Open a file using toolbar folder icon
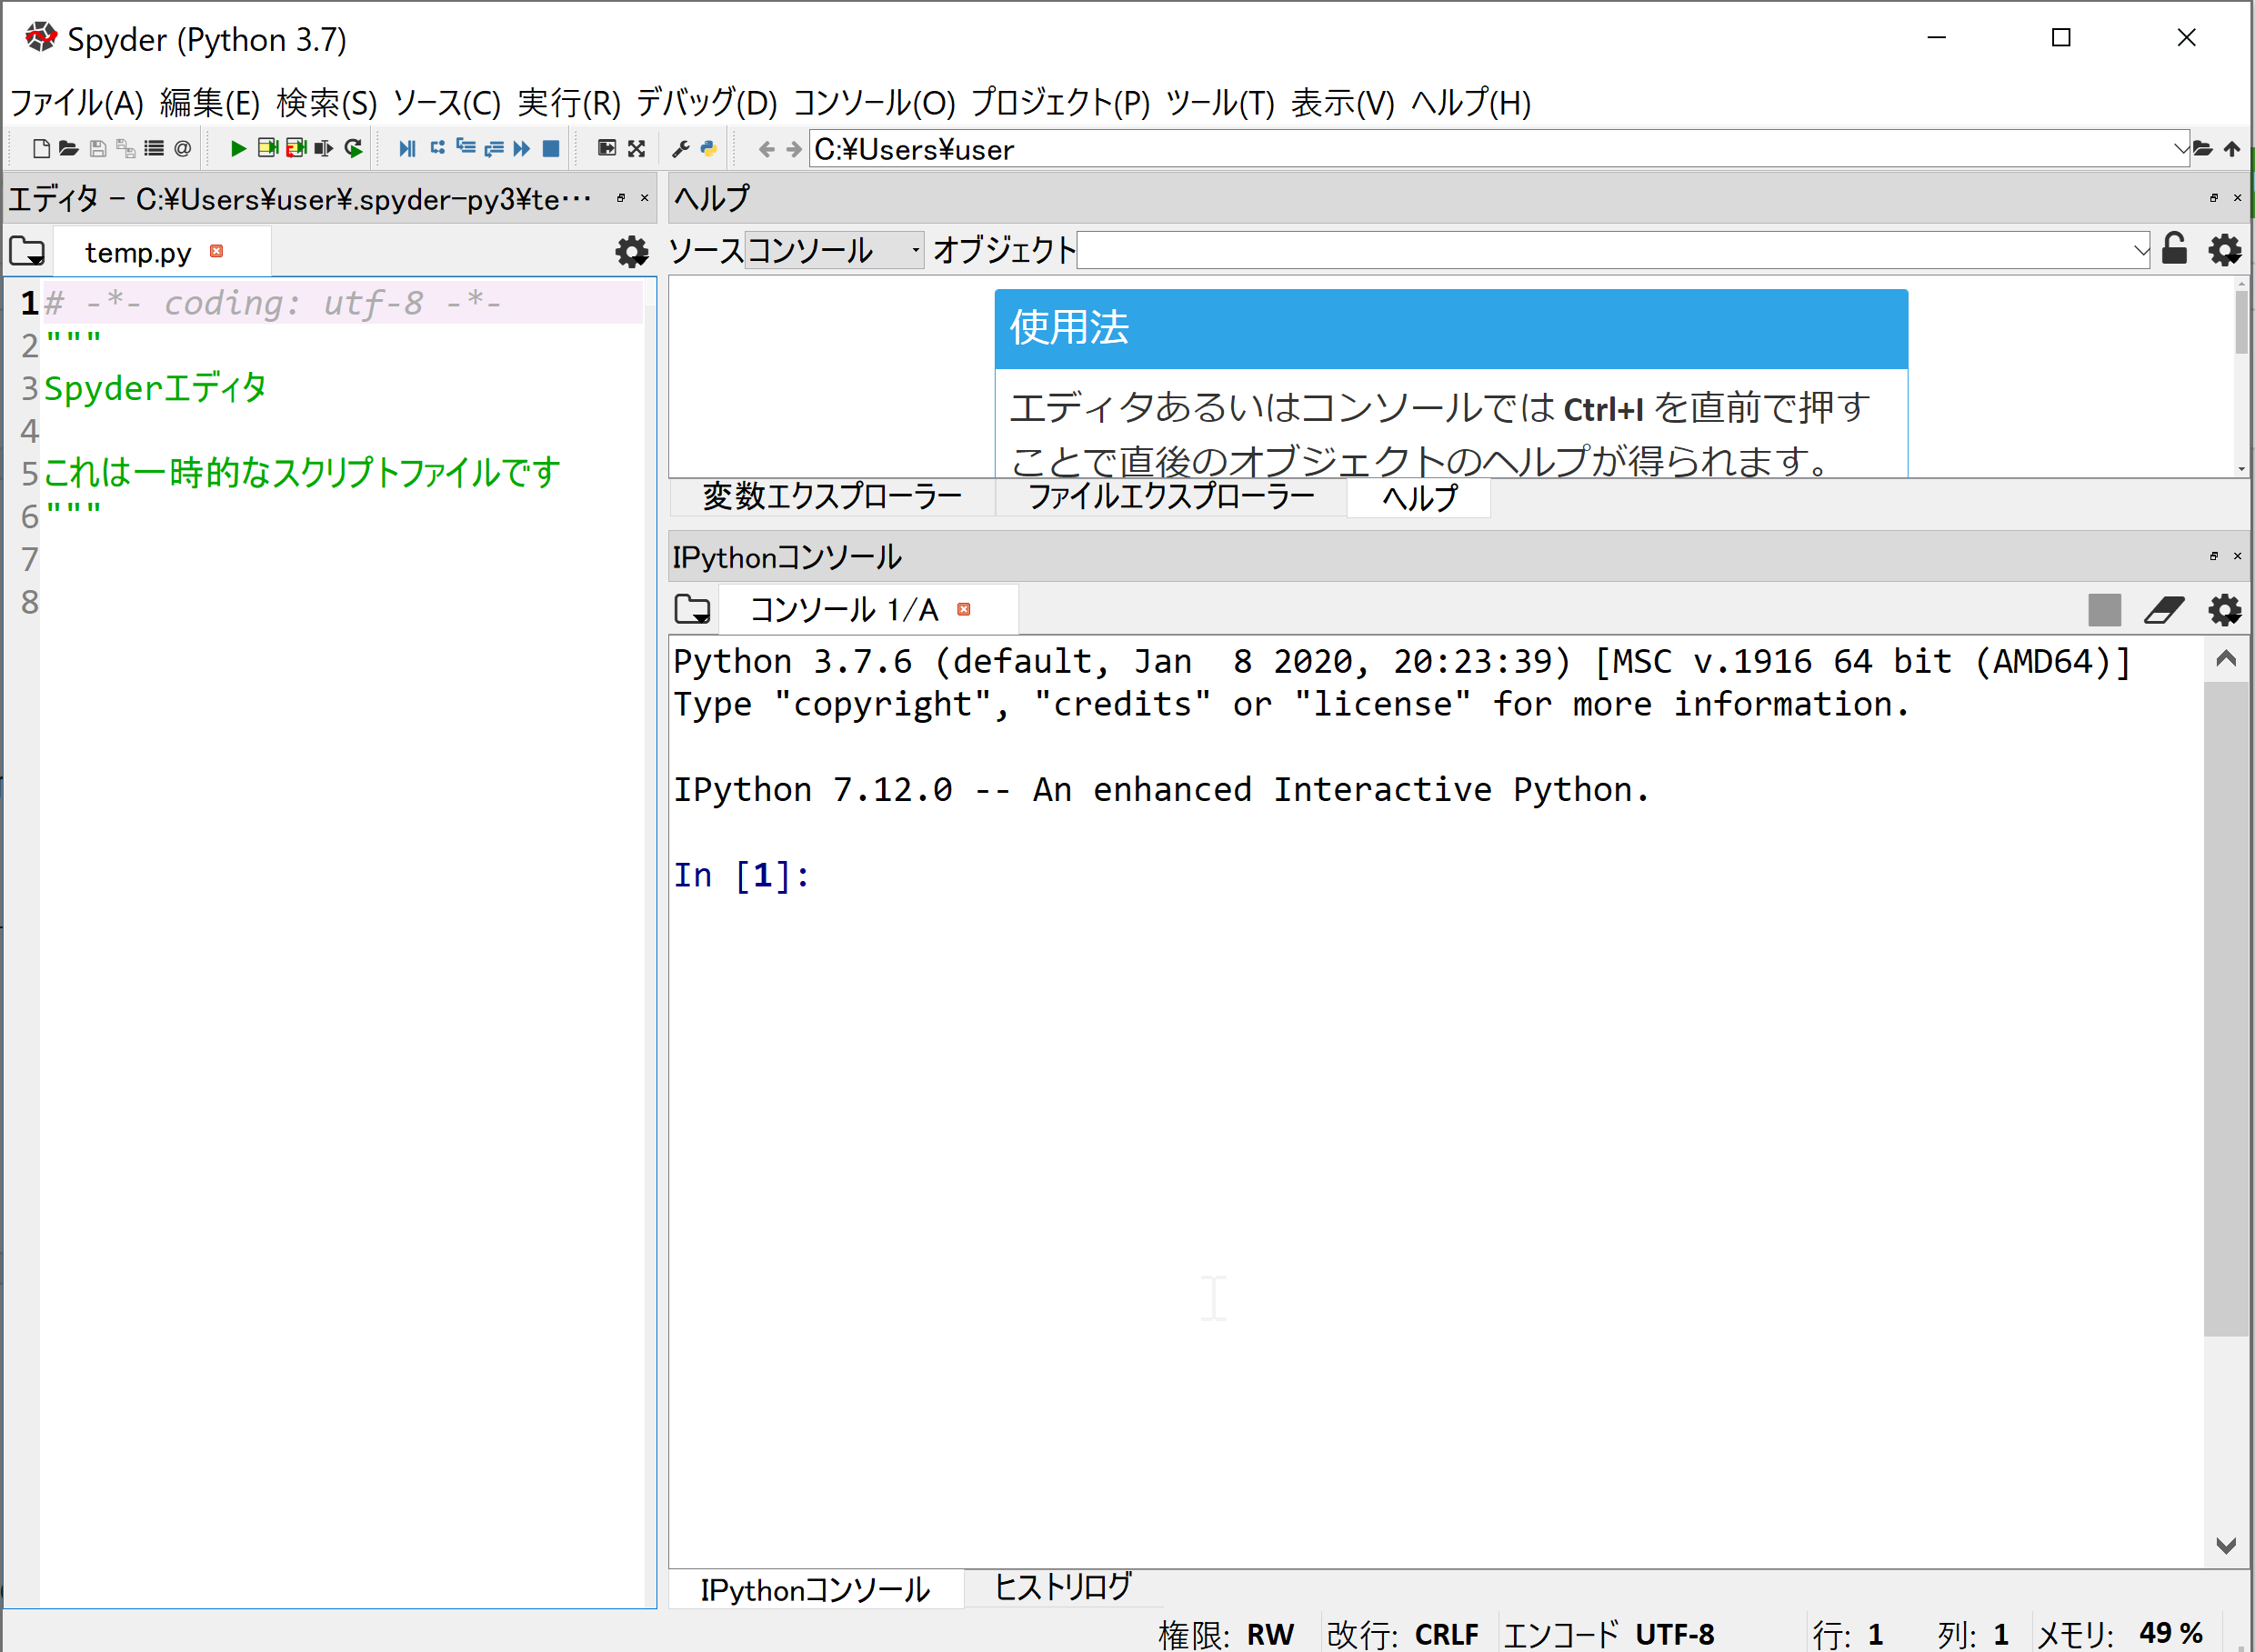Image resolution: width=2255 pixels, height=1652 pixels. coord(69,149)
